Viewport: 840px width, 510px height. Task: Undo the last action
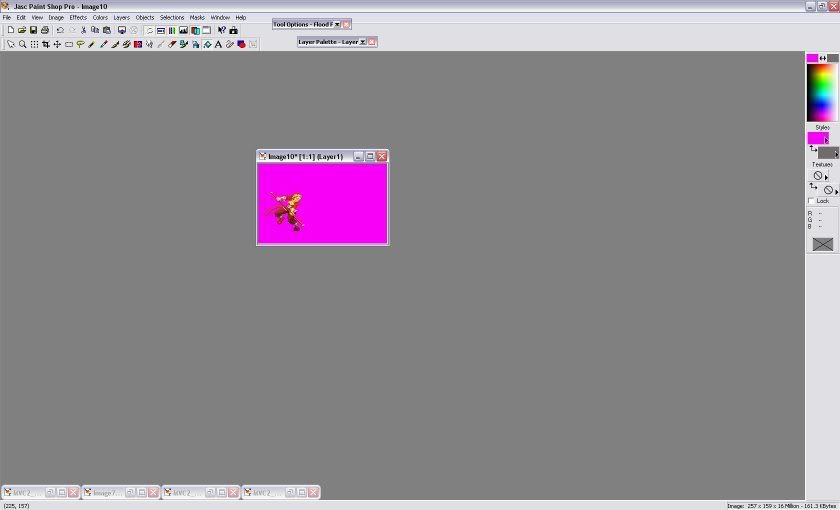point(60,31)
